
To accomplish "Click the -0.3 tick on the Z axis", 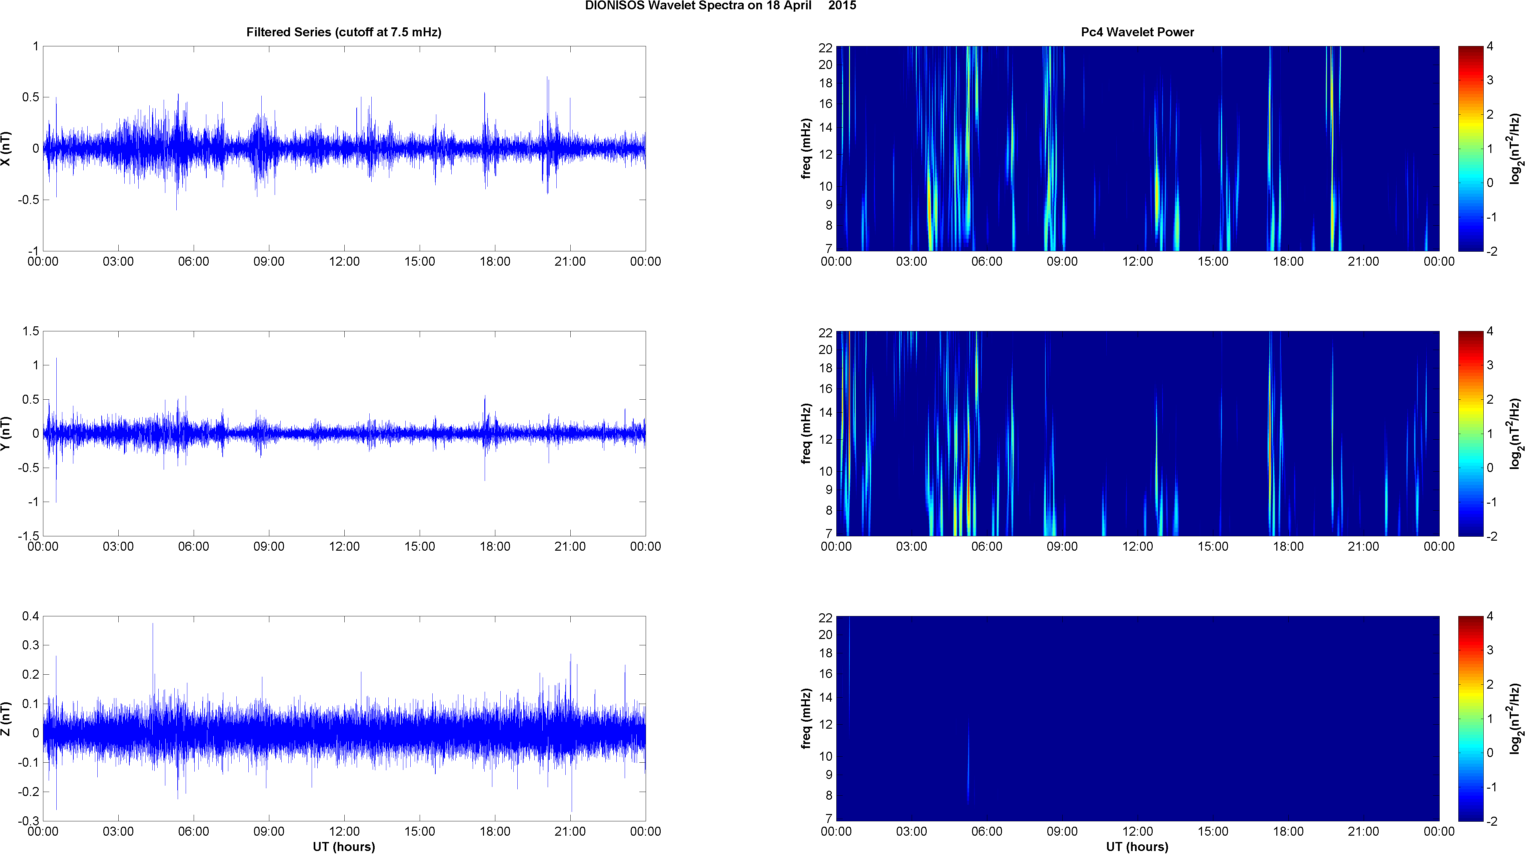I will coord(28,821).
